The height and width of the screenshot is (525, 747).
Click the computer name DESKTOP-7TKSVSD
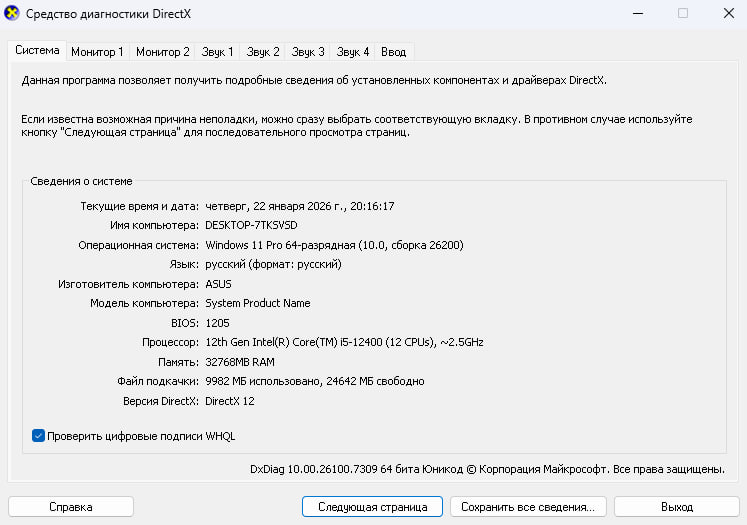coord(251,225)
